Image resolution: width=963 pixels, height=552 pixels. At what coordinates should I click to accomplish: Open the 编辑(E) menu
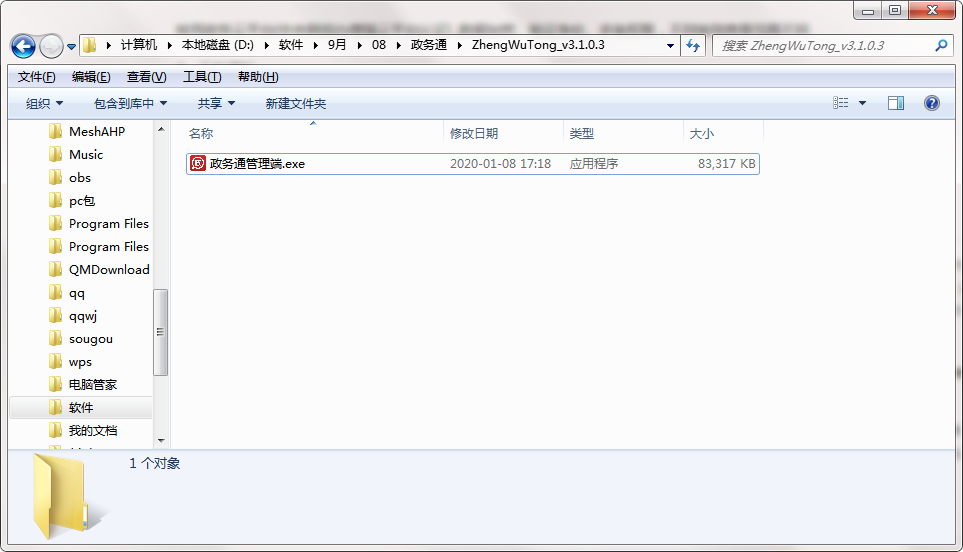[91, 77]
